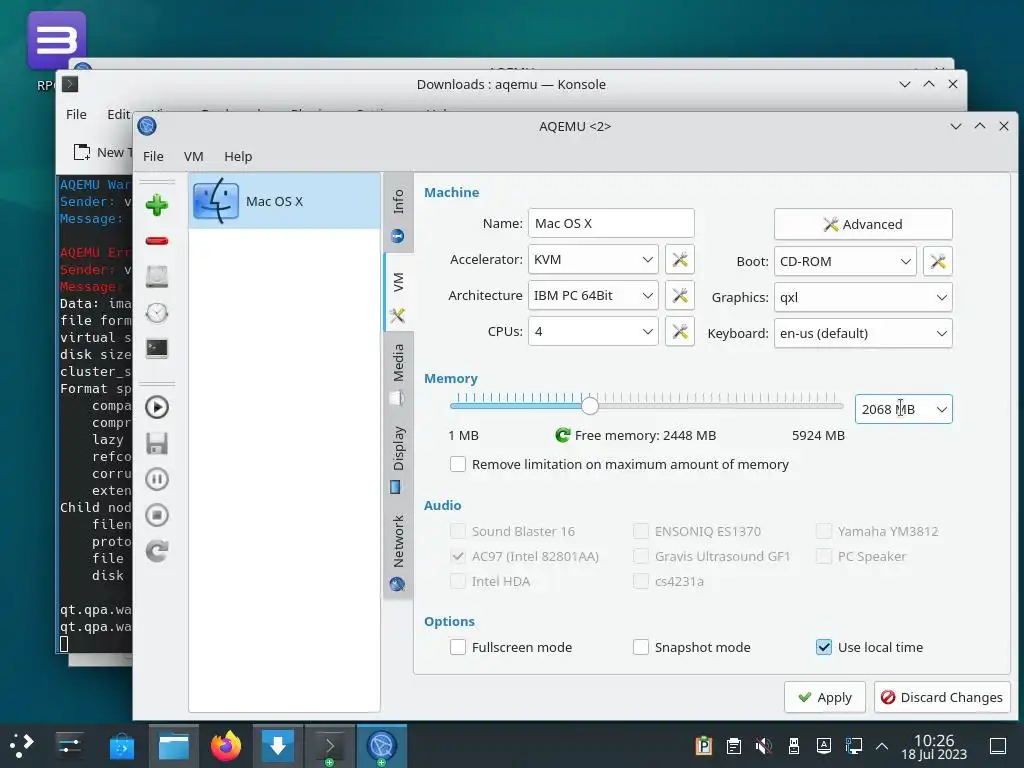Toggle Intel HDA audio checkbox
The width and height of the screenshot is (1024, 768).
[458, 581]
